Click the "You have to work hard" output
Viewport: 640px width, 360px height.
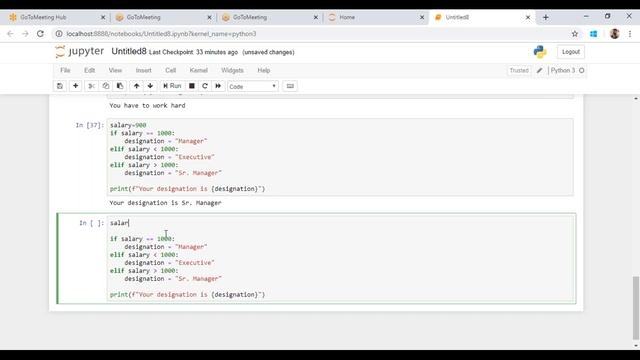147,105
